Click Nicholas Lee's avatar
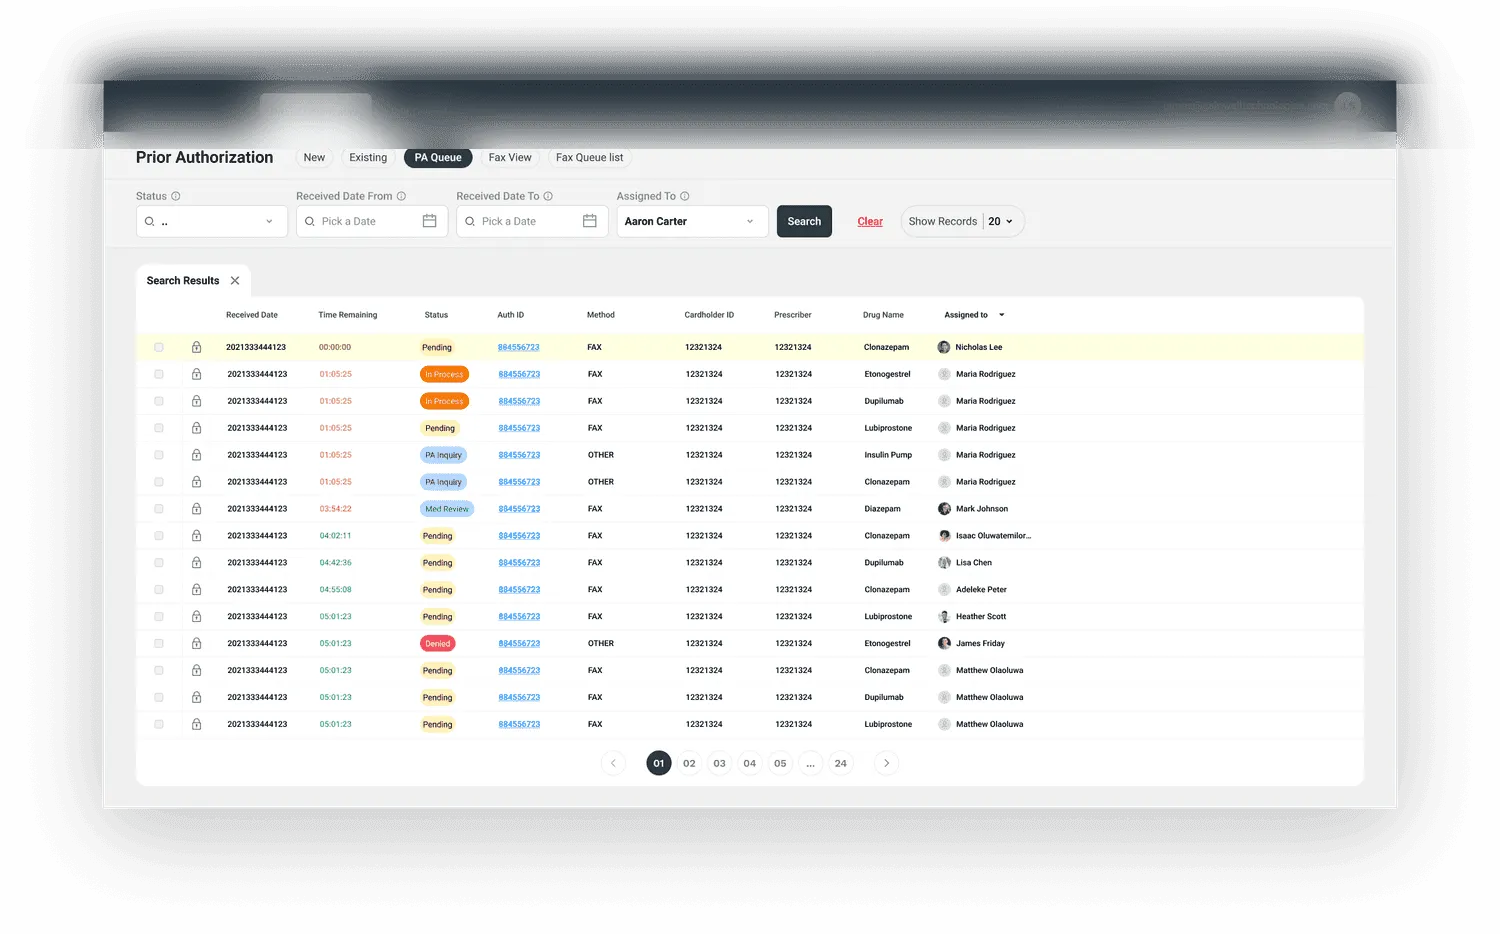 (944, 347)
